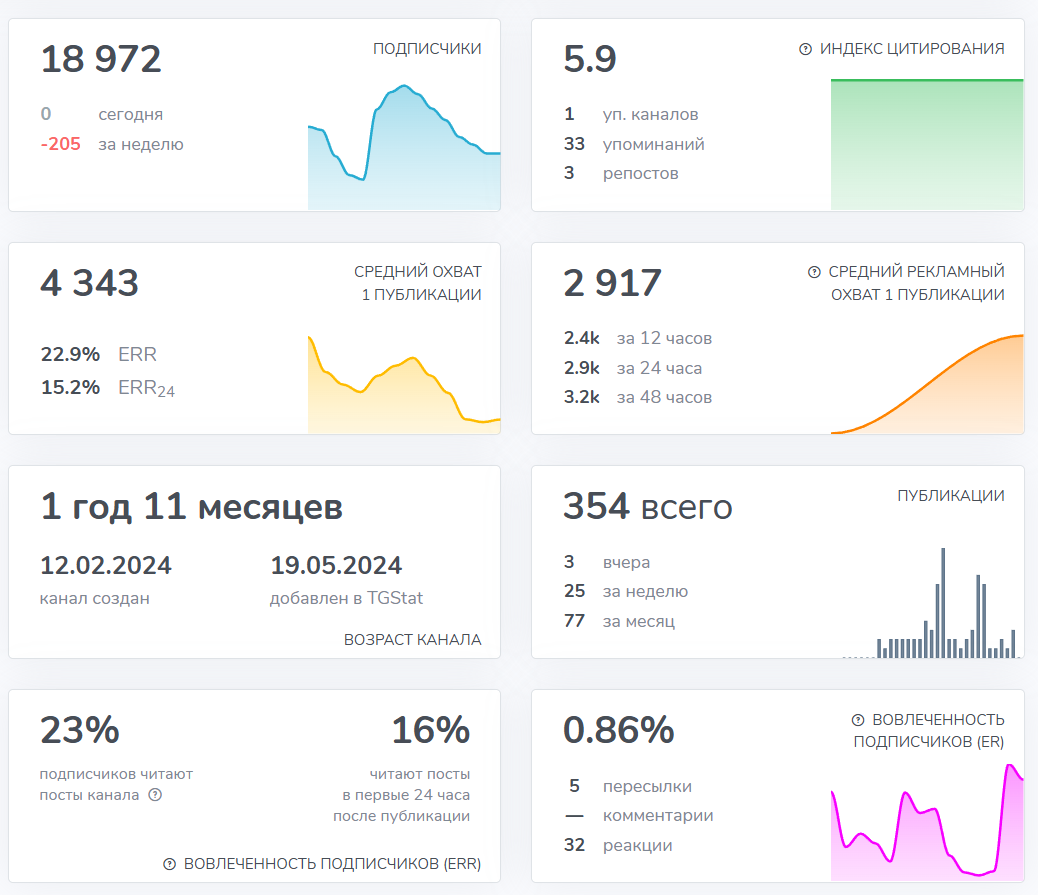Click help icon next to СРЕДНИЙ РЕКЛАМНЫЙ ОХВАТ

pos(814,272)
